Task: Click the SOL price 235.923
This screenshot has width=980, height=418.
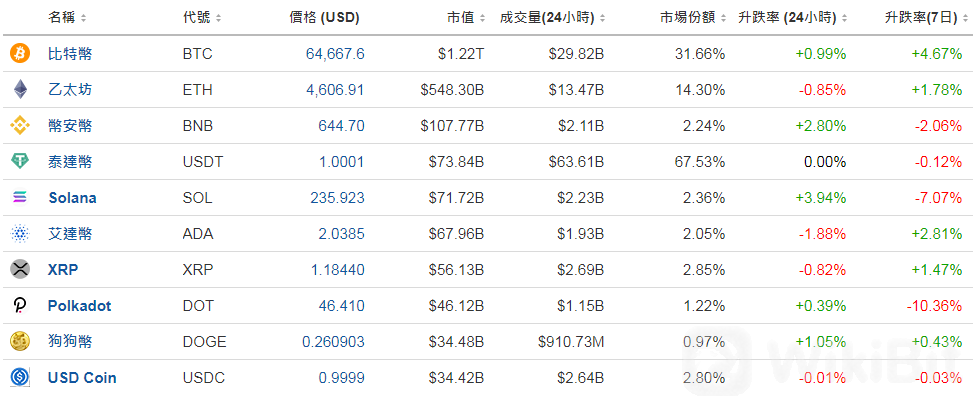Action: 338,198
